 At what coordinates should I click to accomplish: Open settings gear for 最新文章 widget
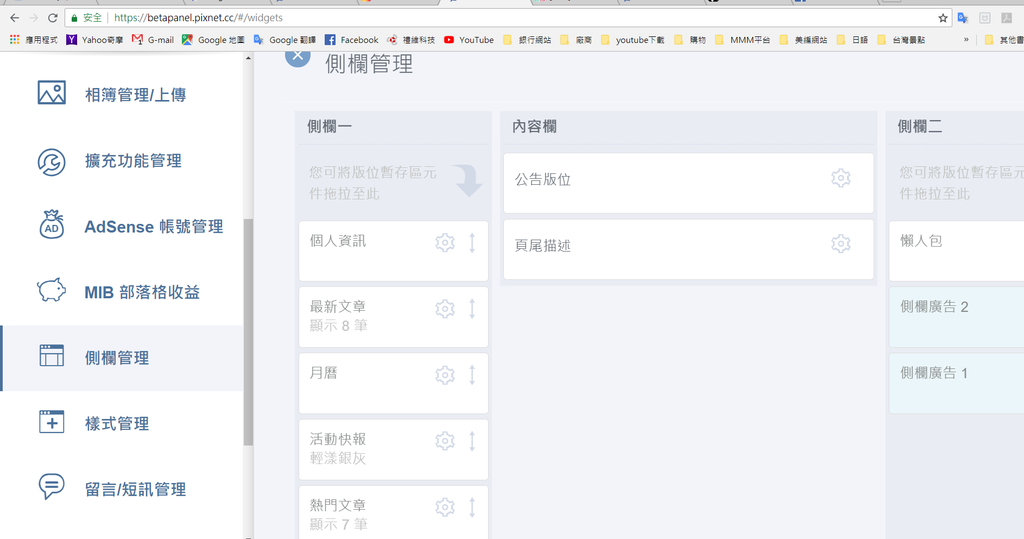pyautogui.click(x=445, y=308)
